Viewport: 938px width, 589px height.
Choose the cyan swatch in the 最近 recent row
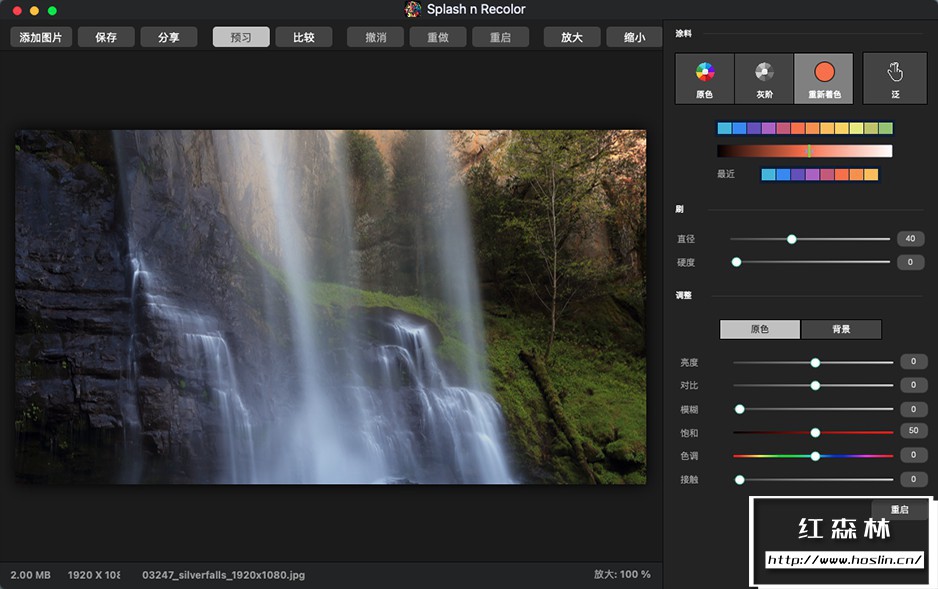(x=769, y=174)
